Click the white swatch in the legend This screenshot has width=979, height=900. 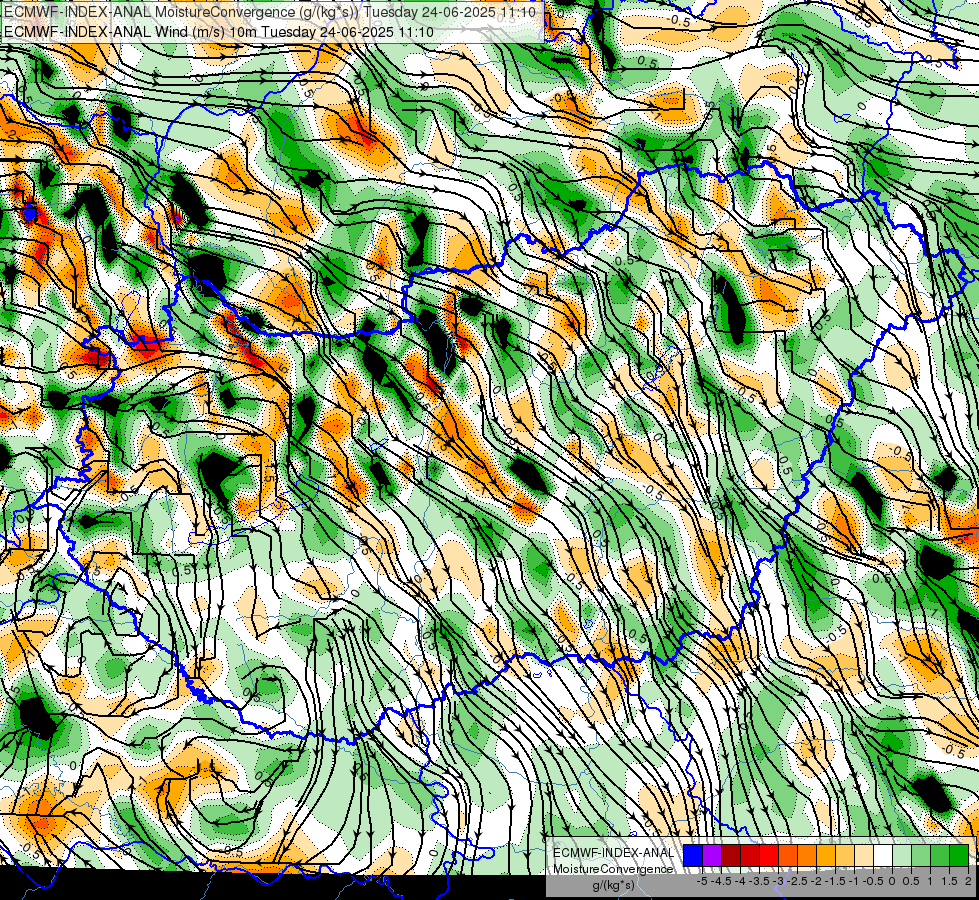coord(883,855)
